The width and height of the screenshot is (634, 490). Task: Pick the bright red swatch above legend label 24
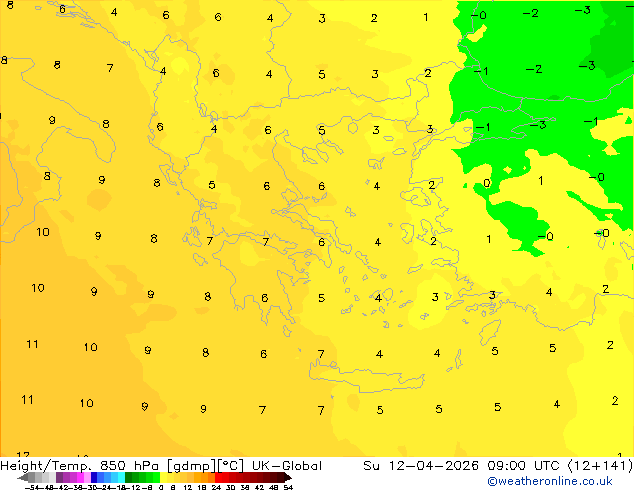(218, 477)
